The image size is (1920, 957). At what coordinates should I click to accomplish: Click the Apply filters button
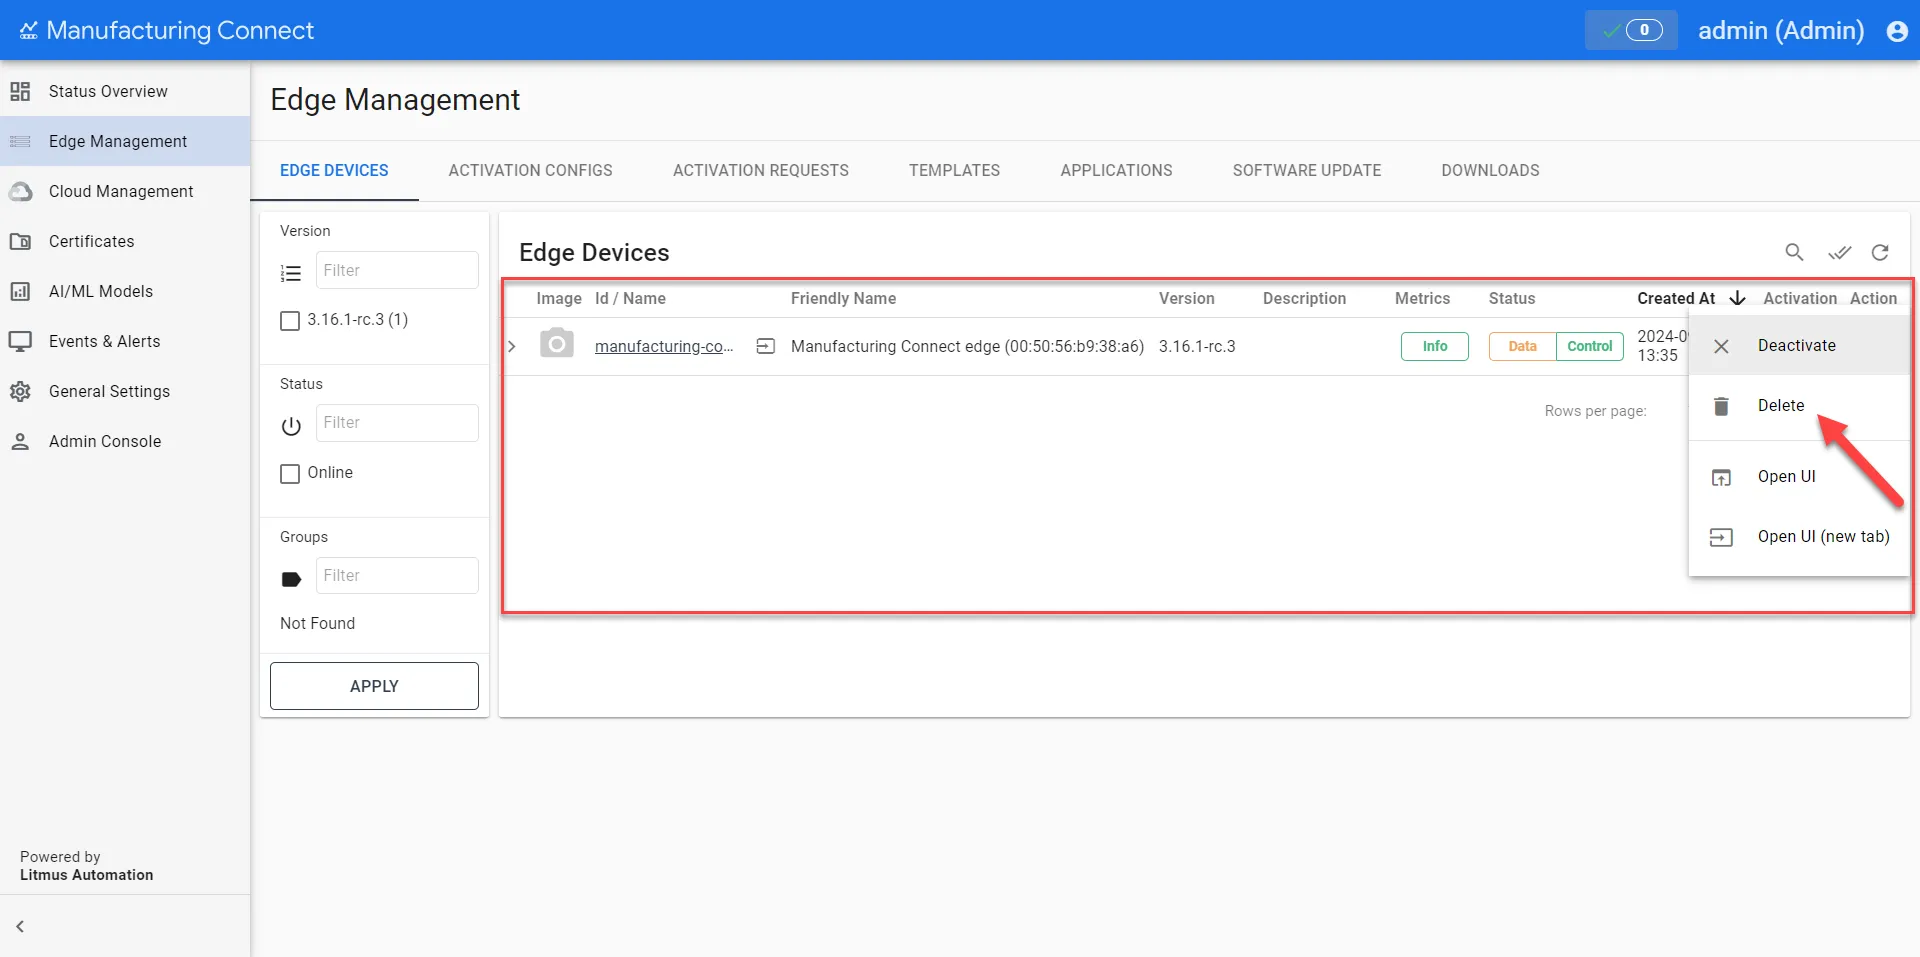374,686
